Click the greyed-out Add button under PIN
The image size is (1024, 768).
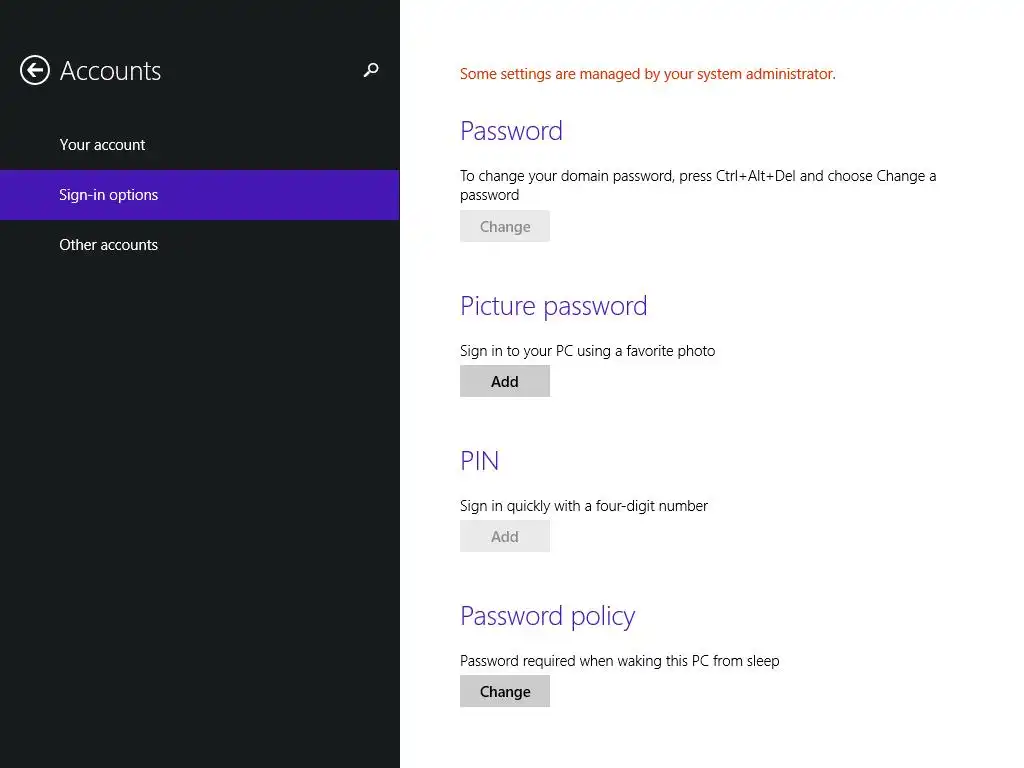505,537
